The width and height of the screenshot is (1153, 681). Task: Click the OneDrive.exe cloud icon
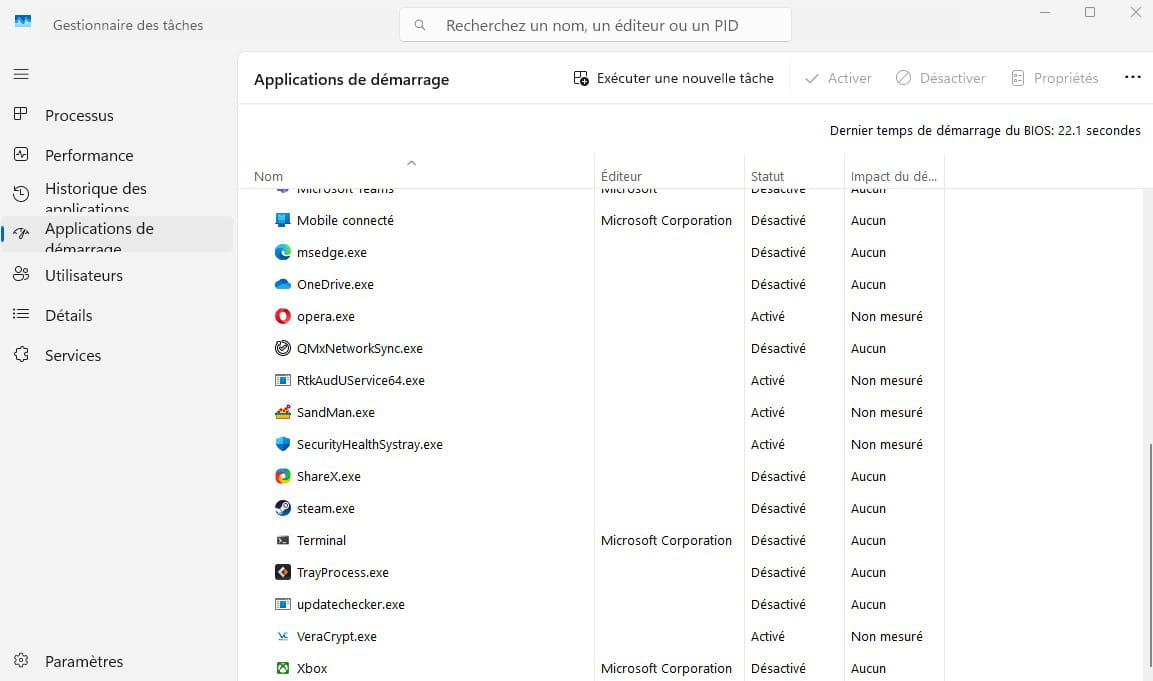(282, 284)
